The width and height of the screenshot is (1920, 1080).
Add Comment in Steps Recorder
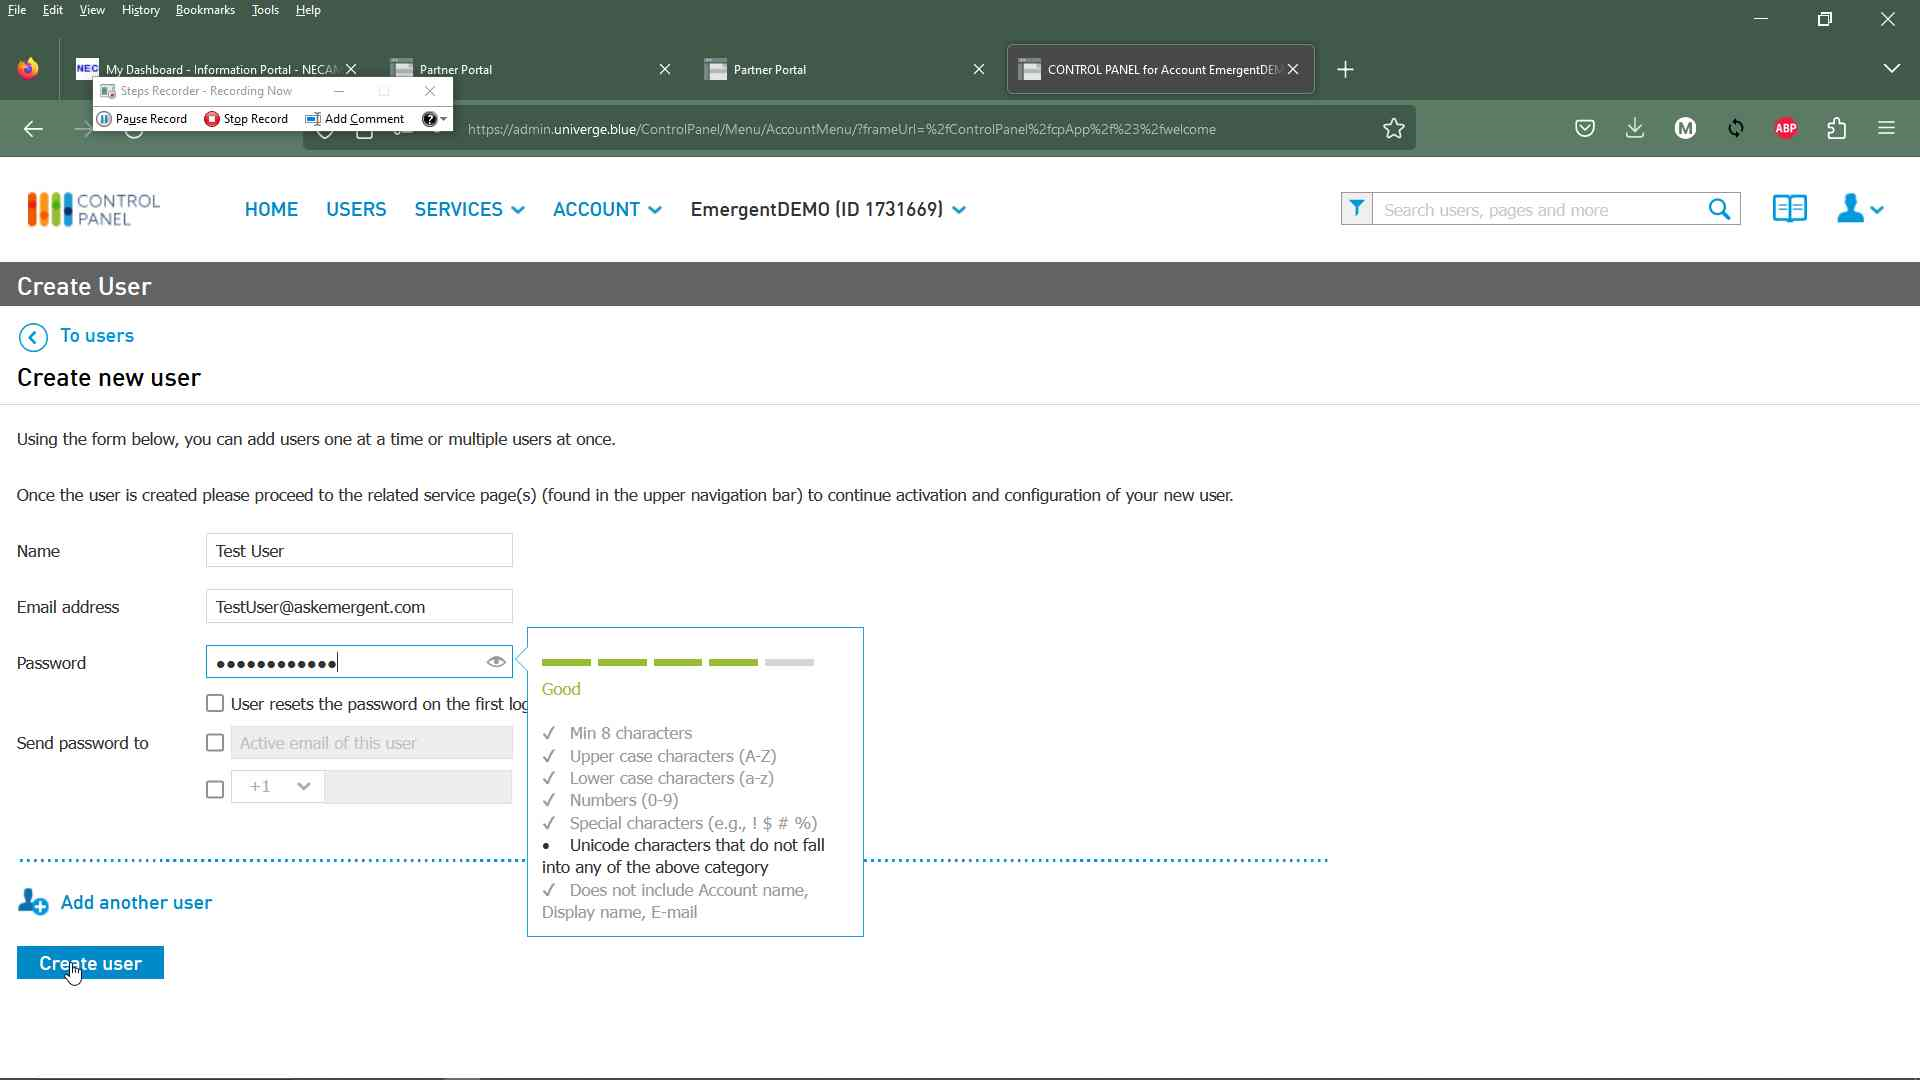[355, 118]
